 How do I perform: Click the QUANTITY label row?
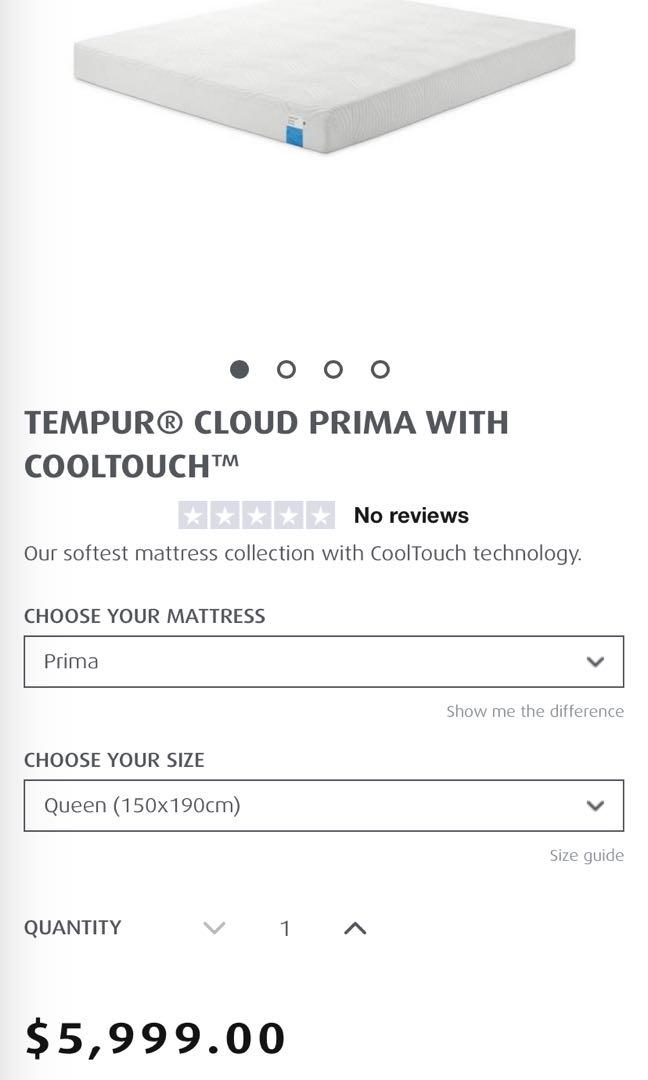click(74, 928)
